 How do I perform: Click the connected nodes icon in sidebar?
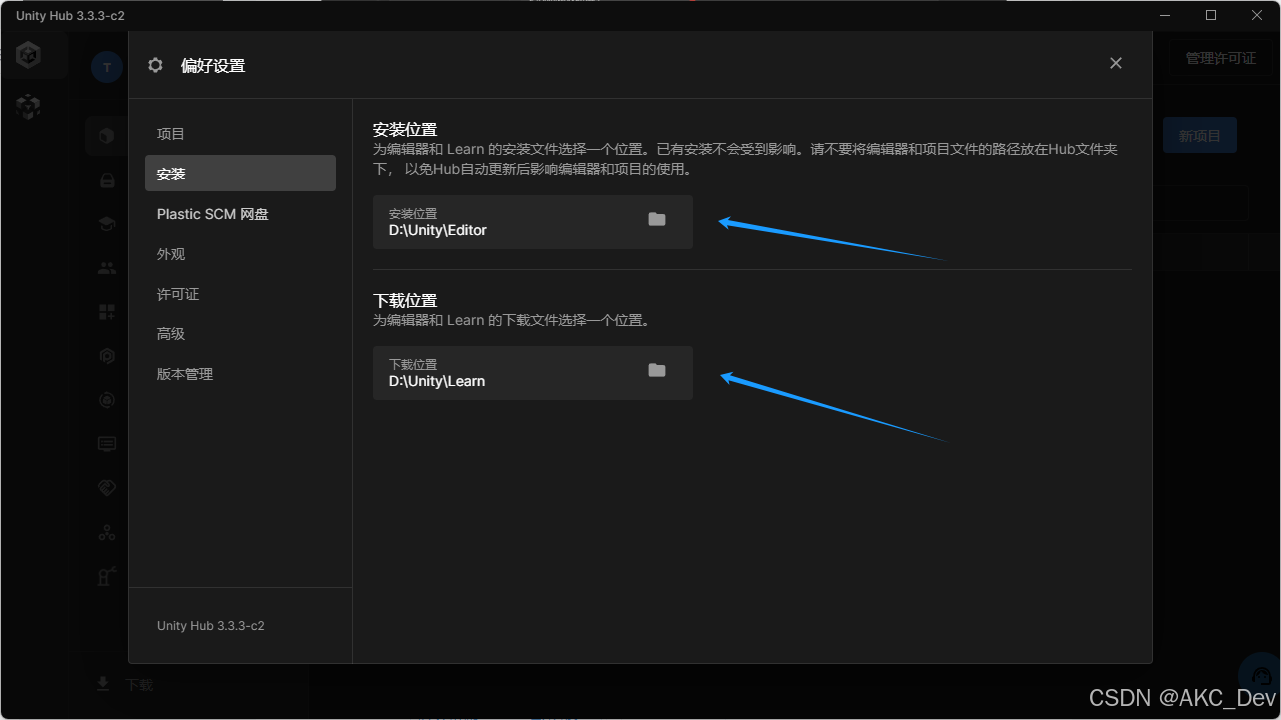(x=107, y=532)
